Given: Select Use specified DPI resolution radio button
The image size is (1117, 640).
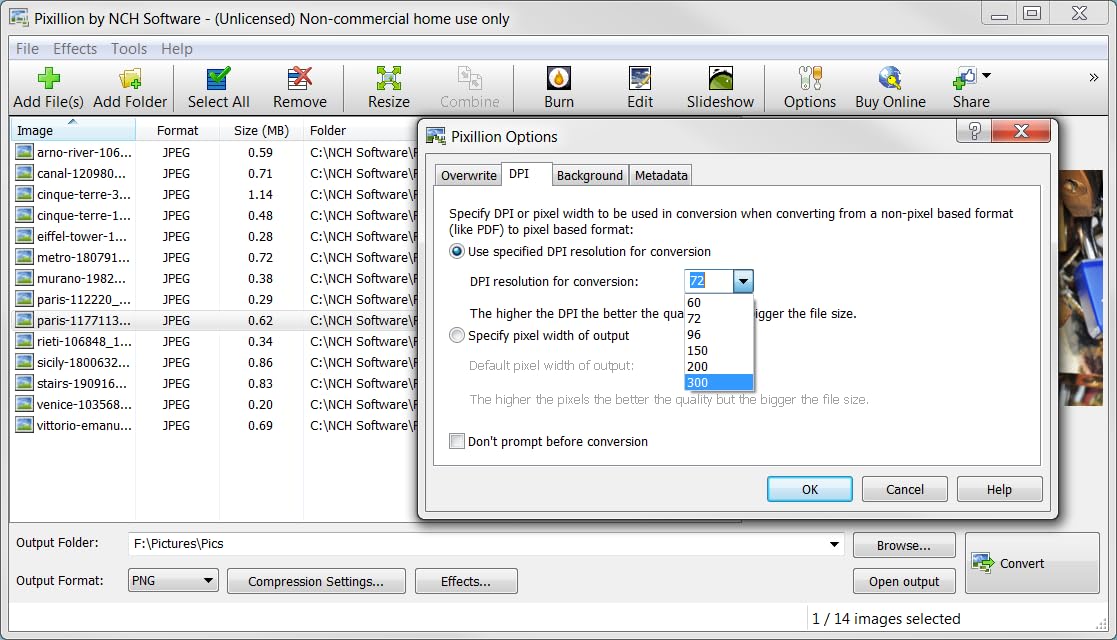Looking at the screenshot, I should coord(457,252).
